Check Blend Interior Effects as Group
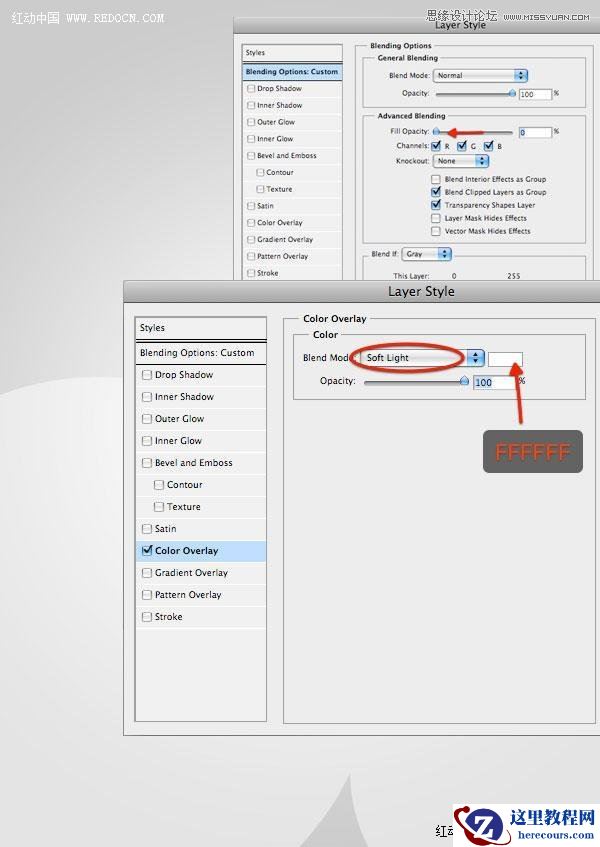 436,179
